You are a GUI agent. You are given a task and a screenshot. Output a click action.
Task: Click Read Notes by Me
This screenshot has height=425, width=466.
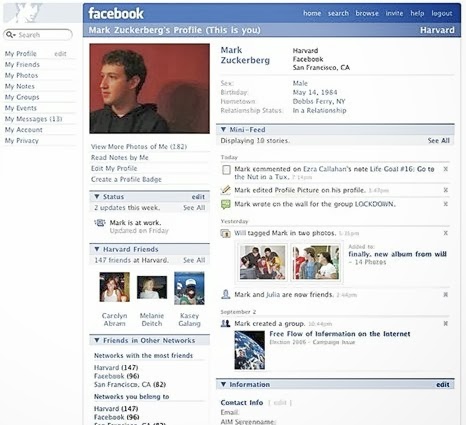pos(120,157)
